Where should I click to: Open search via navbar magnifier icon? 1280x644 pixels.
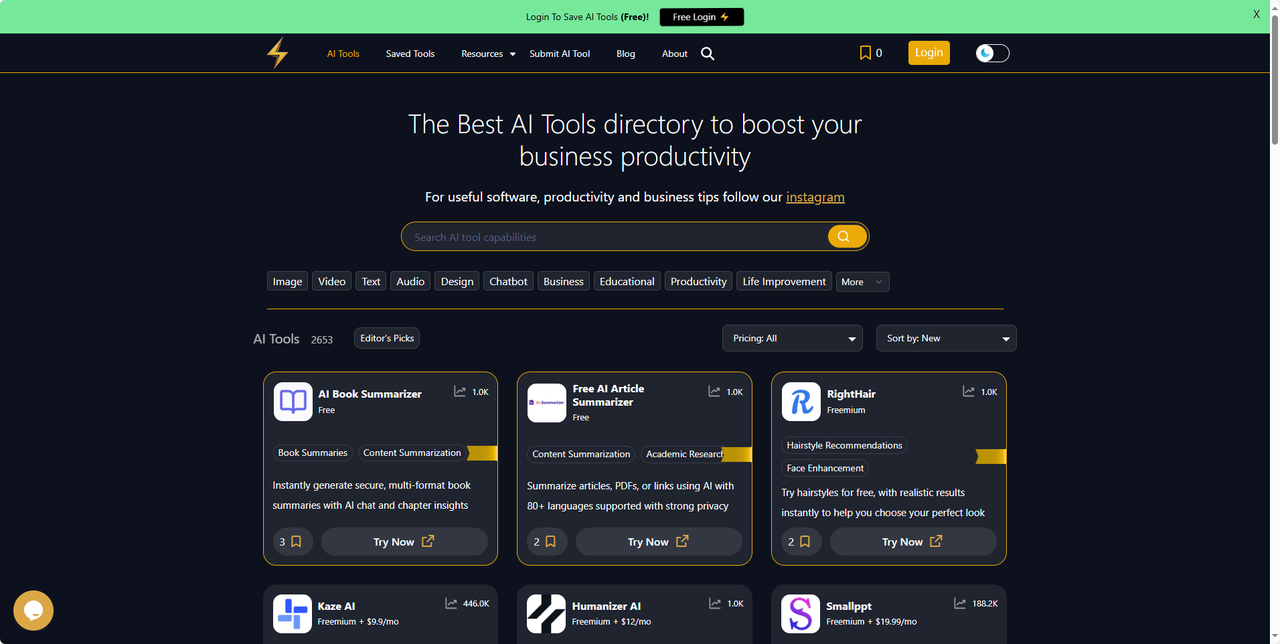coord(708,54)
